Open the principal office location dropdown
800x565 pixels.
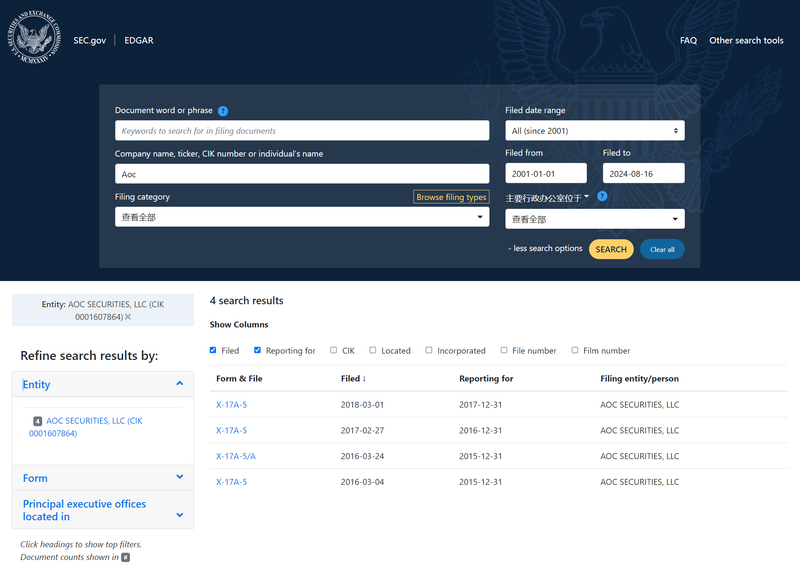pyautogui.click(x=595, y=219)
